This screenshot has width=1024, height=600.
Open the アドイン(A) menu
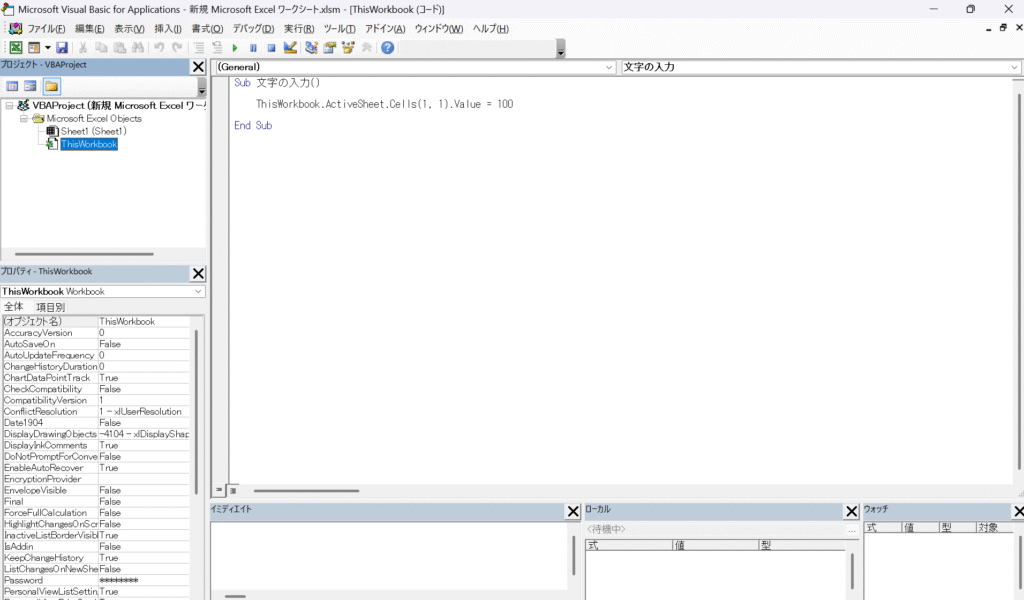coord(385,29)
